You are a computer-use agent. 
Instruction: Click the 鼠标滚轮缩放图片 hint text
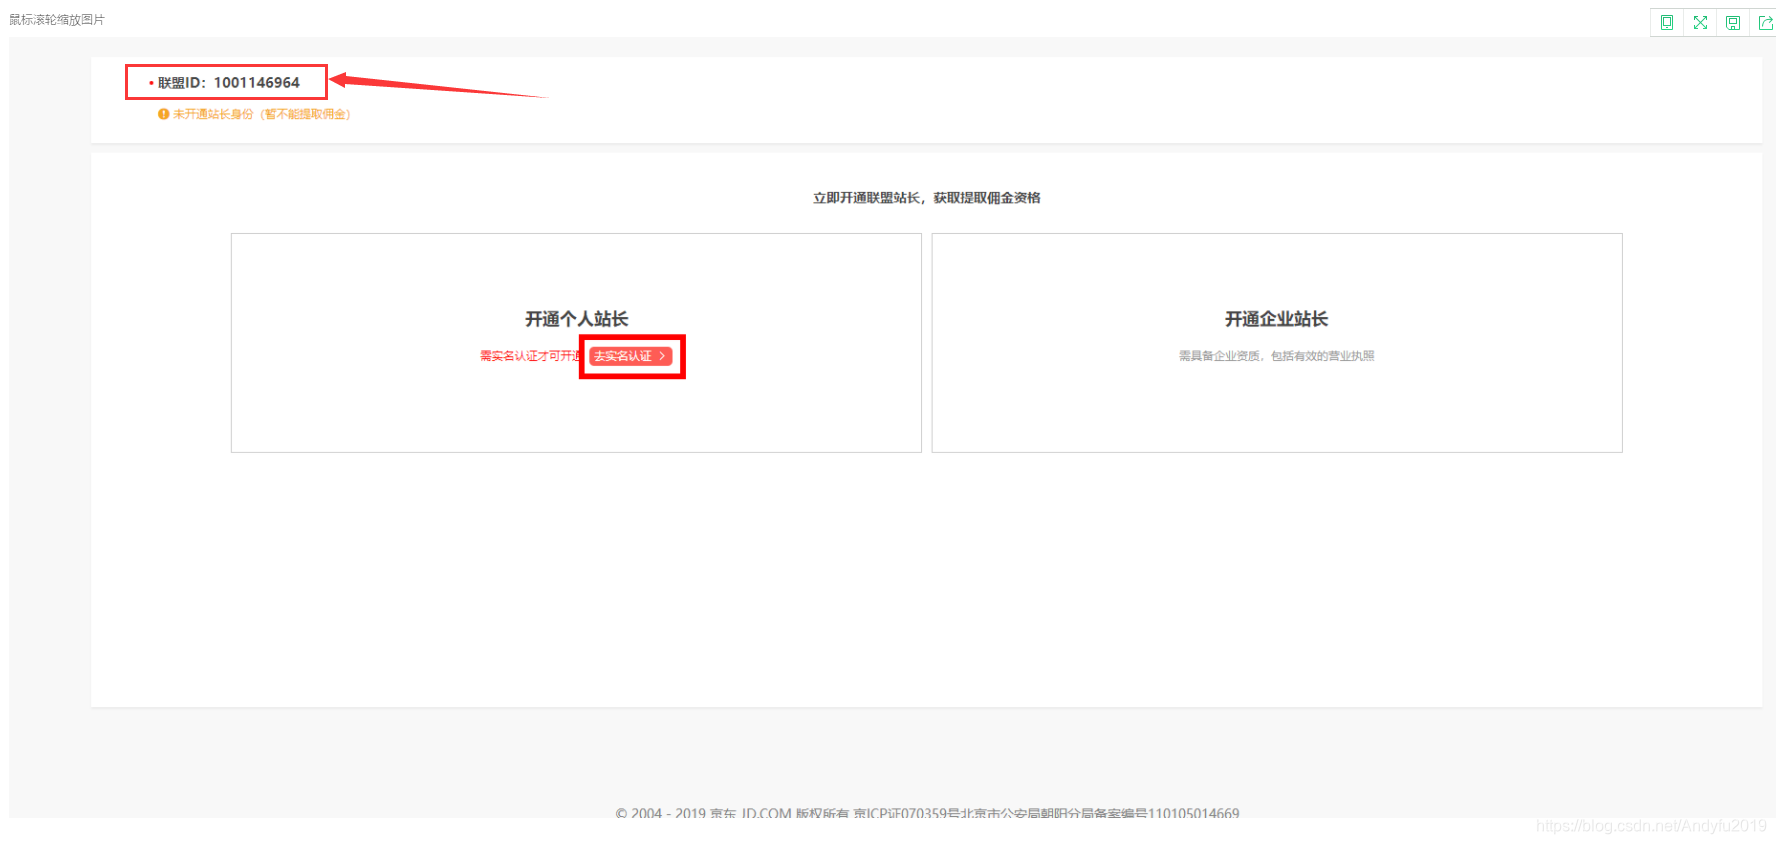57,20
